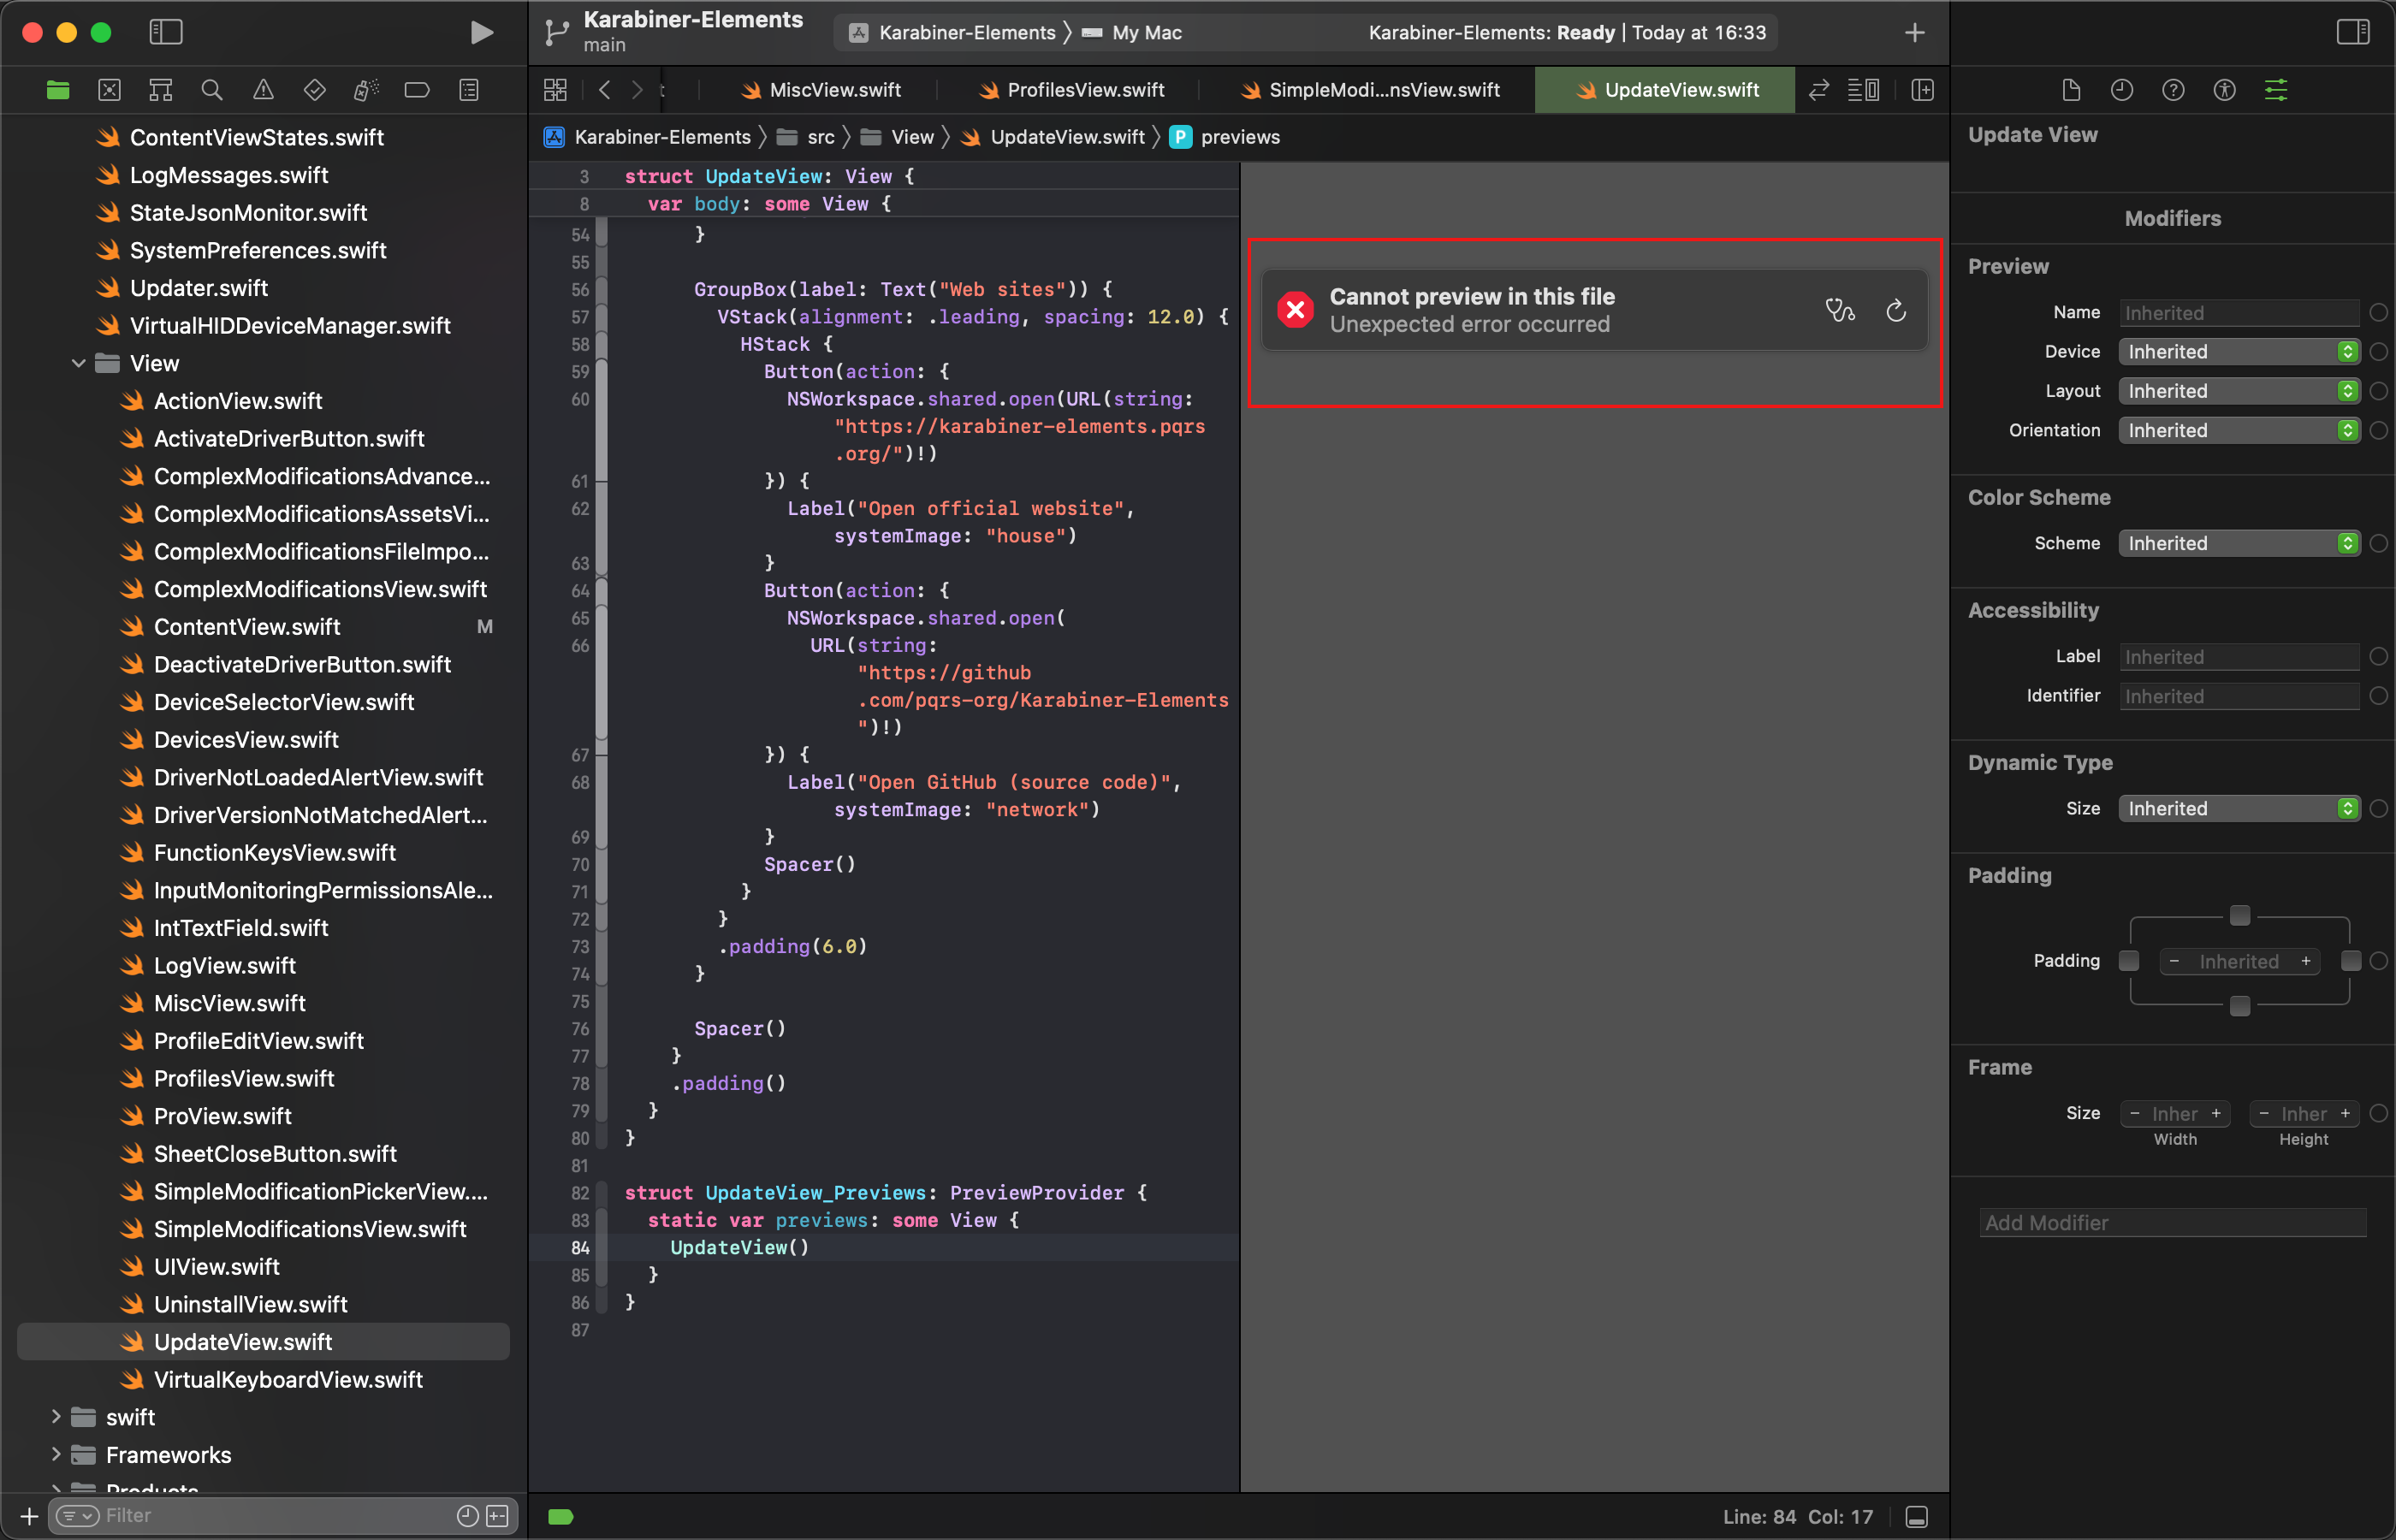2396x1540 pixels.
Task: Toggle the left navigator sidebar
Action: (x=165, y=32)
